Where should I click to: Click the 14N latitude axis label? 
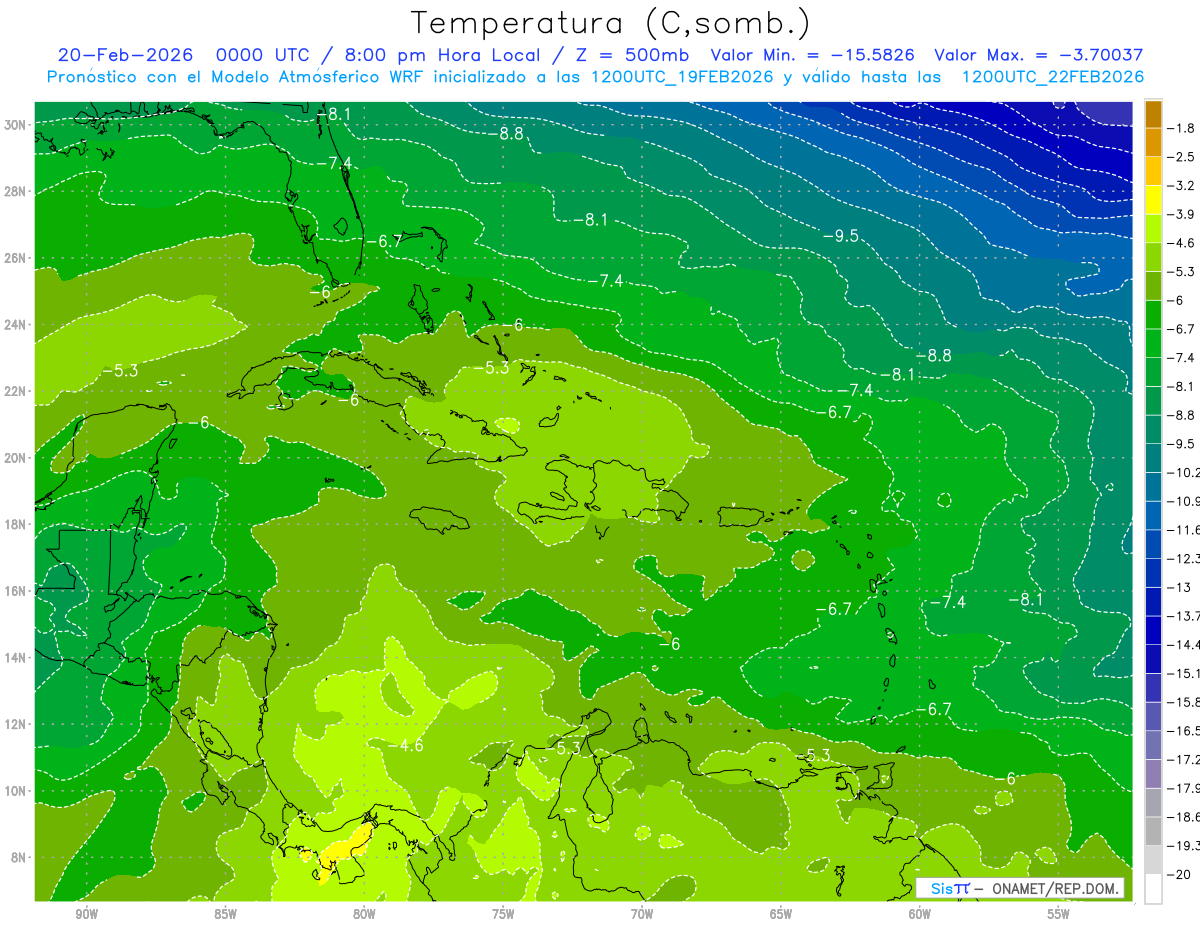pos(15,658)
